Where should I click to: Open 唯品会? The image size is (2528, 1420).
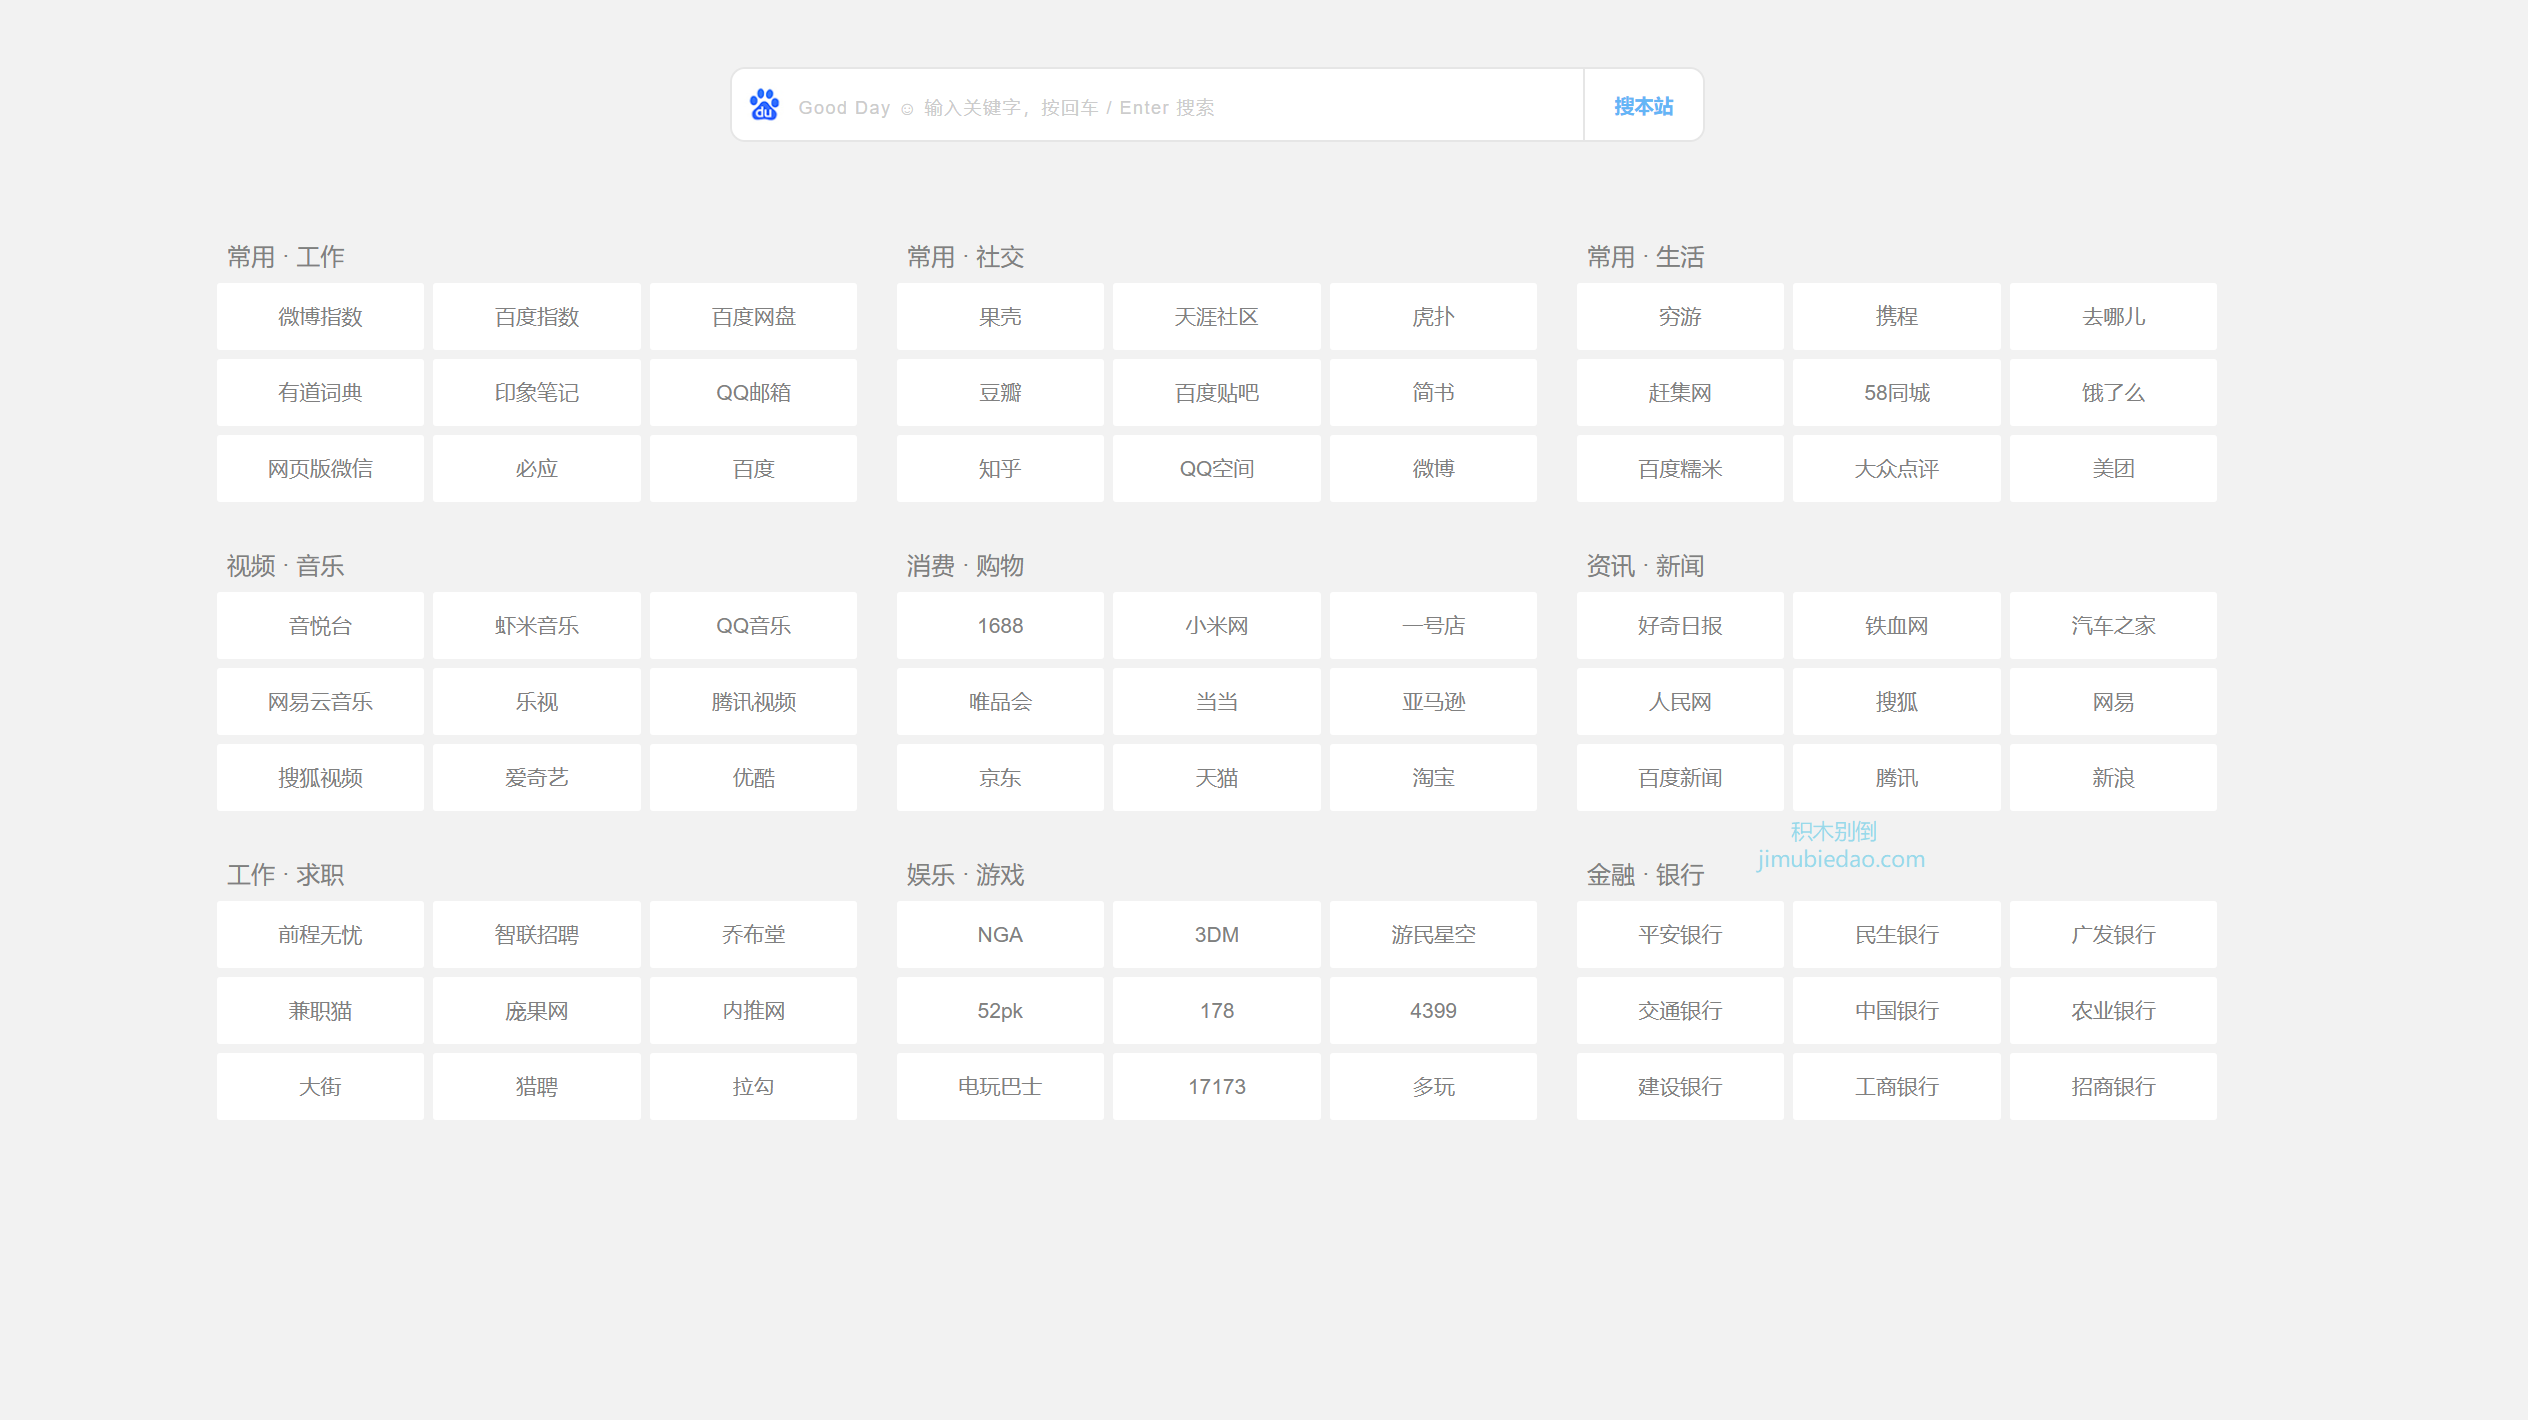pyautogui.click(x=1000, y=702)
